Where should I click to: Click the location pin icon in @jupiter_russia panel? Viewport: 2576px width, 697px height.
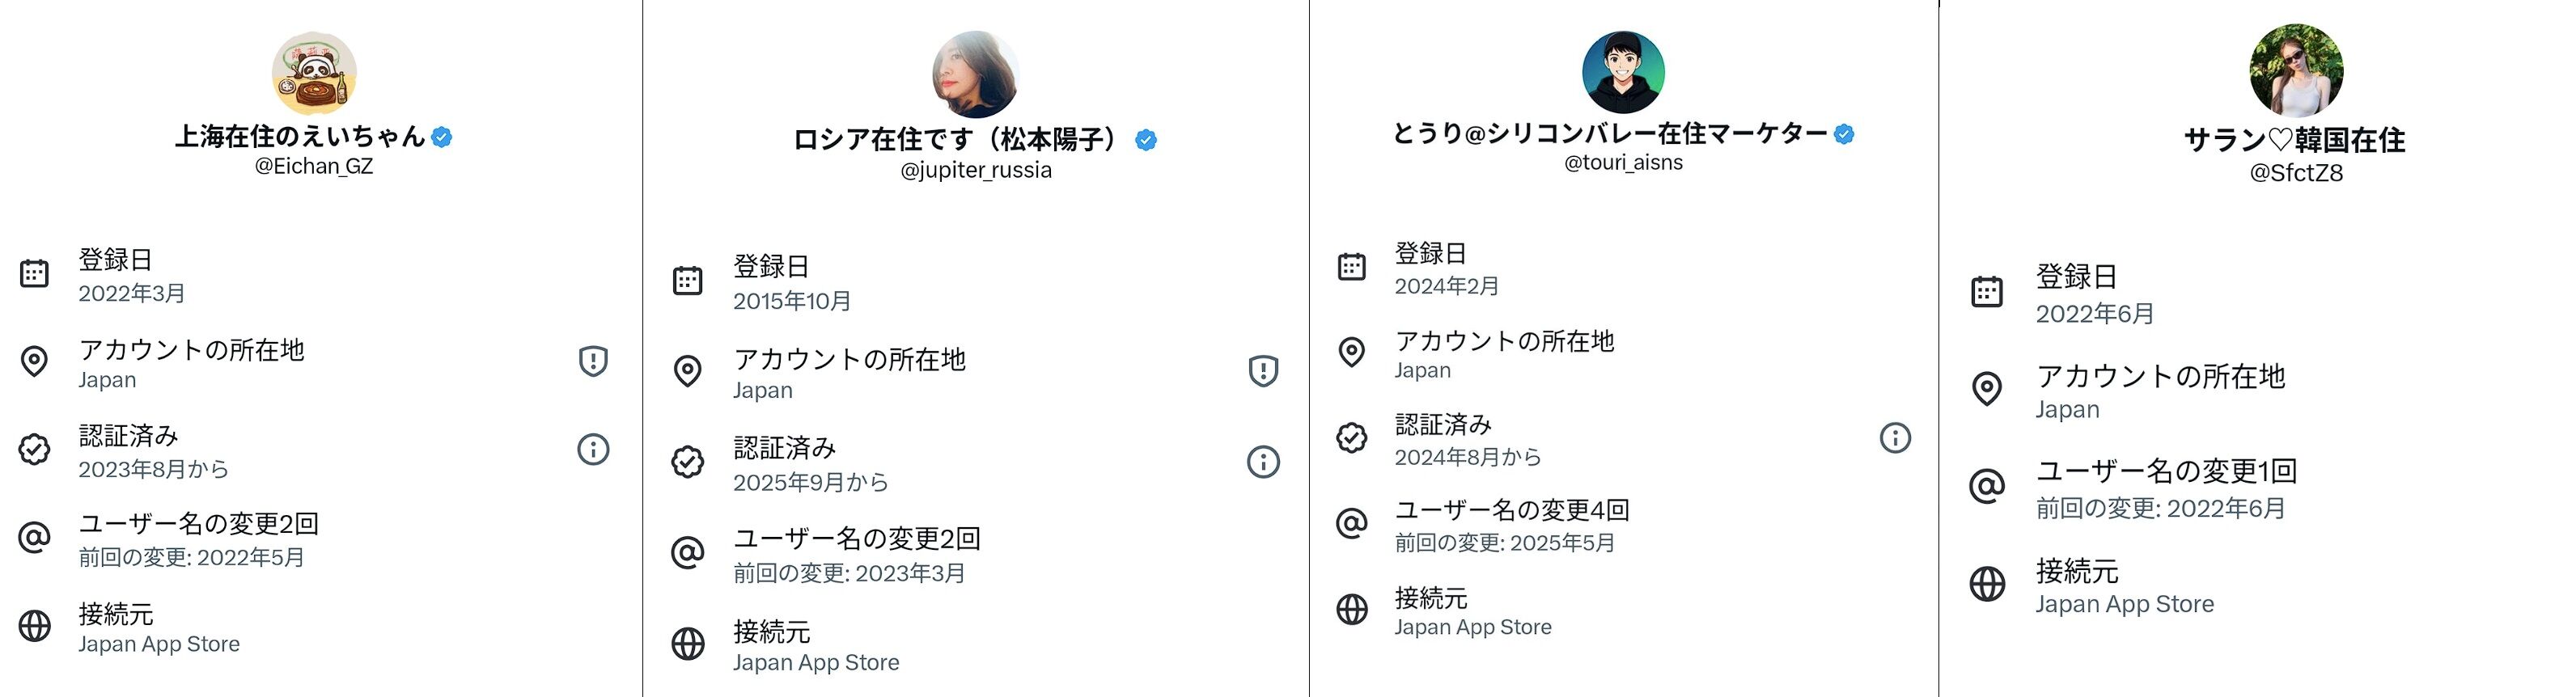coord(688,371)
